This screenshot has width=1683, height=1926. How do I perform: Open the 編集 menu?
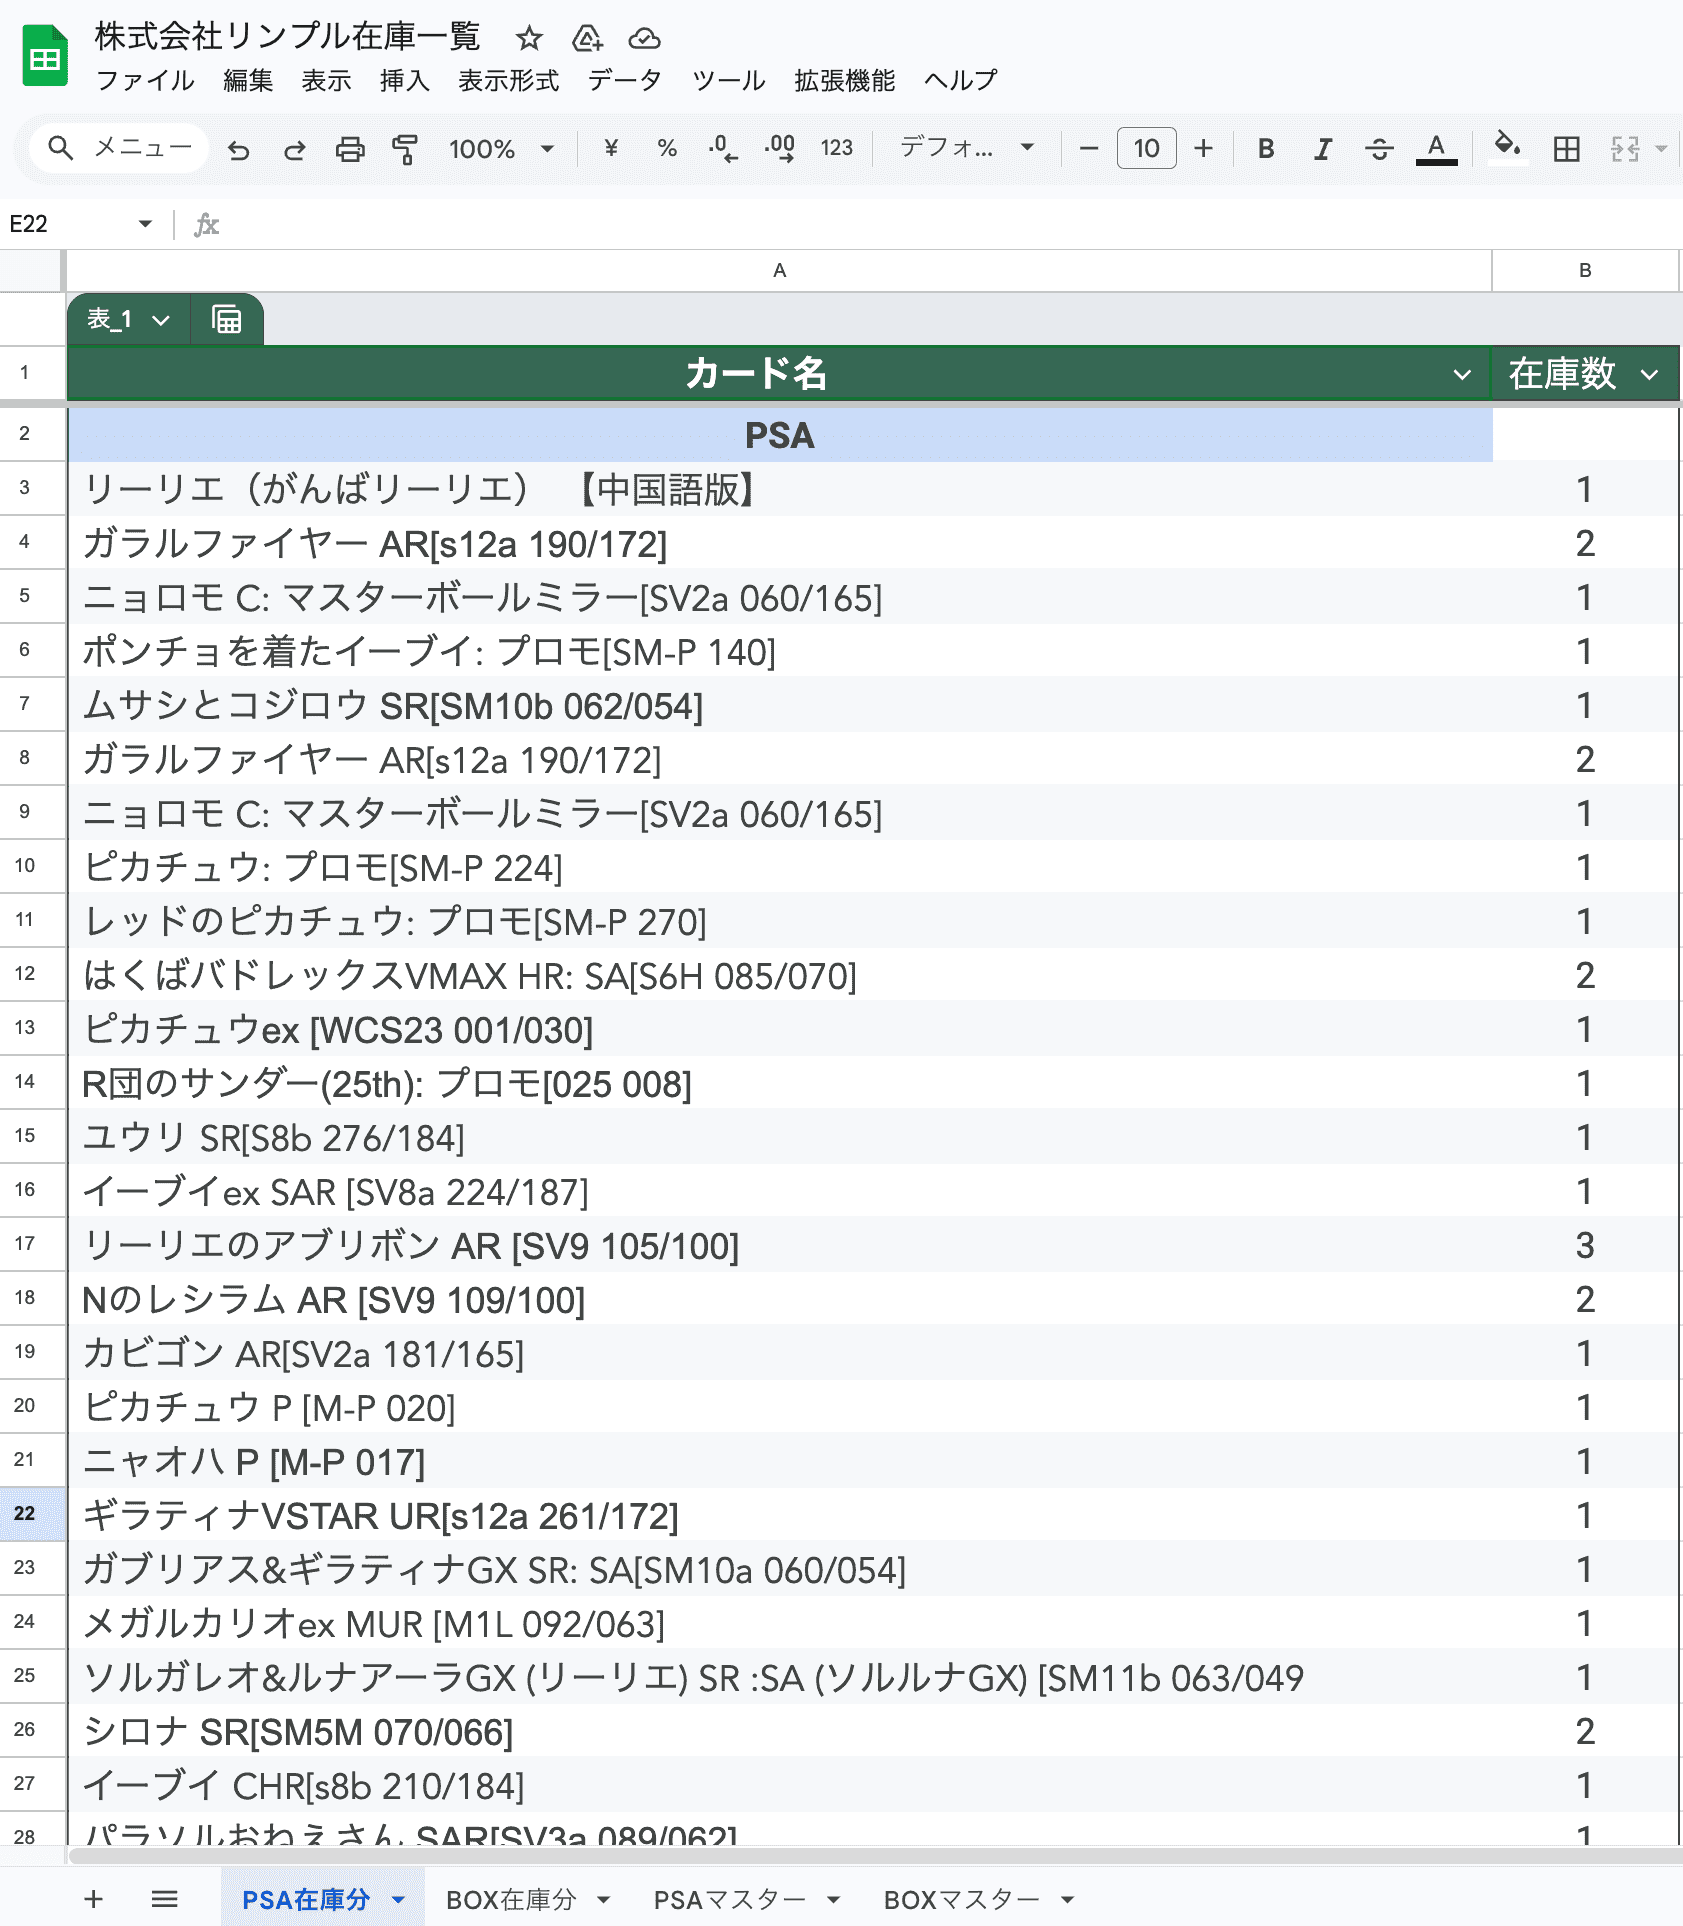[248, 80]
